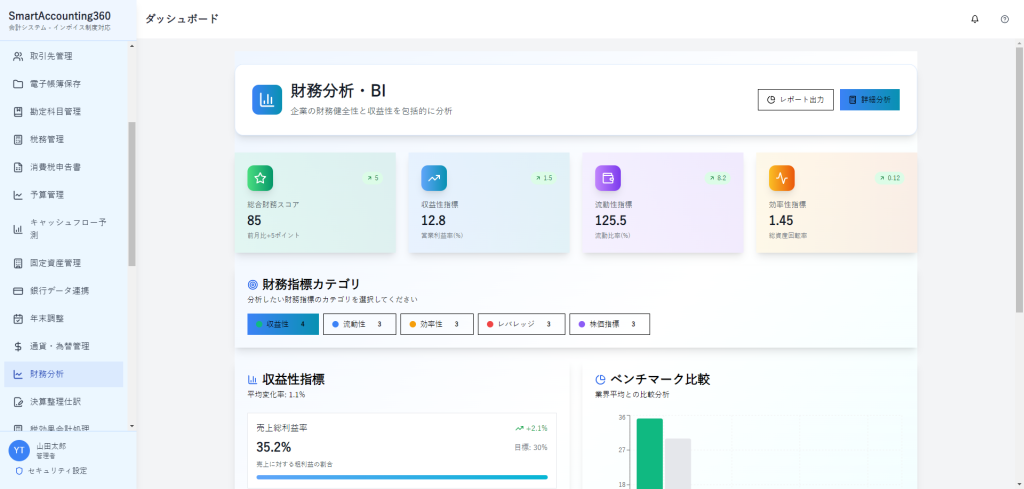This screenshot has width=1024, height=489.
Task: Click the レポート出力 button
Action: (x=795, y=100)
